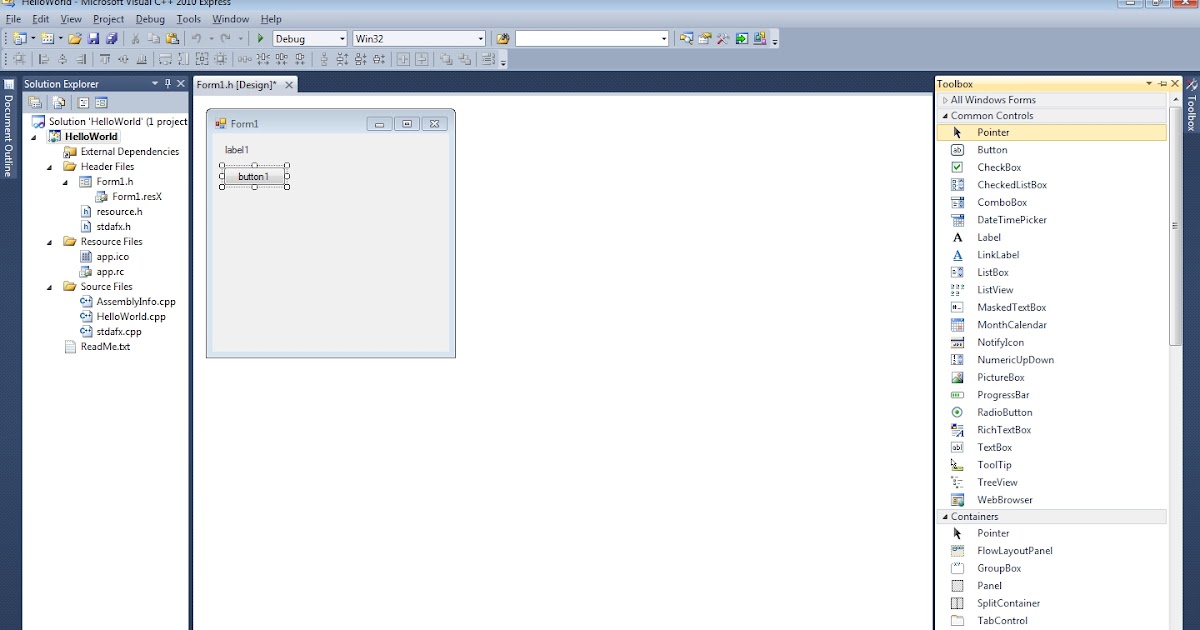Open the Edit menu

(x=41, y=19)
